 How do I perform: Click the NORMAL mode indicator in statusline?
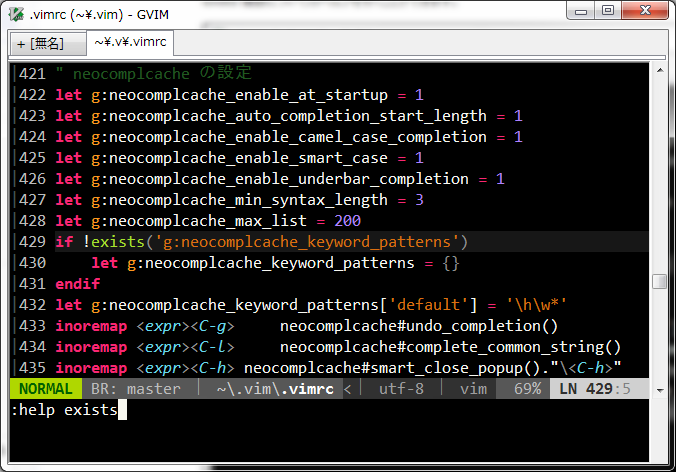pyautogui.click(x=46, y=389)
